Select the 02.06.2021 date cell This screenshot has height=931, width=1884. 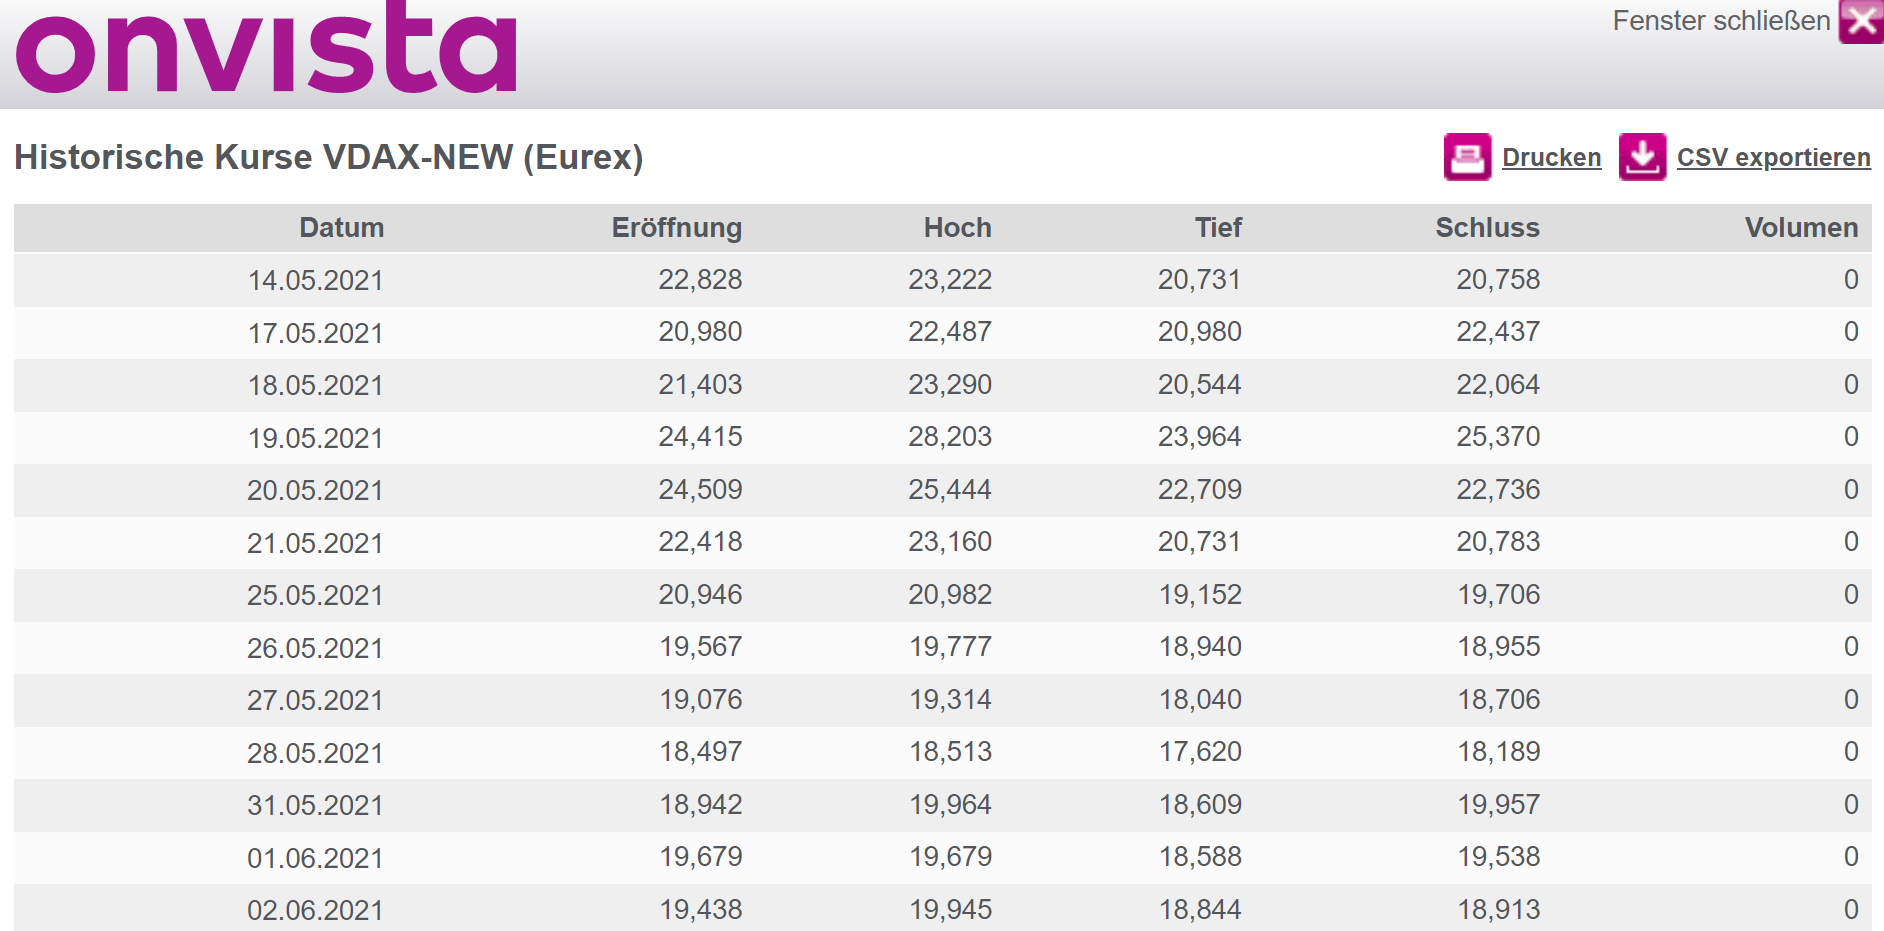[x=315, y=910]
